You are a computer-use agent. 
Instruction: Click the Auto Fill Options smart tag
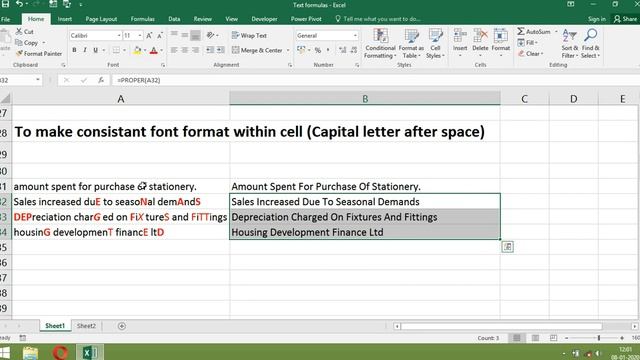507,247
